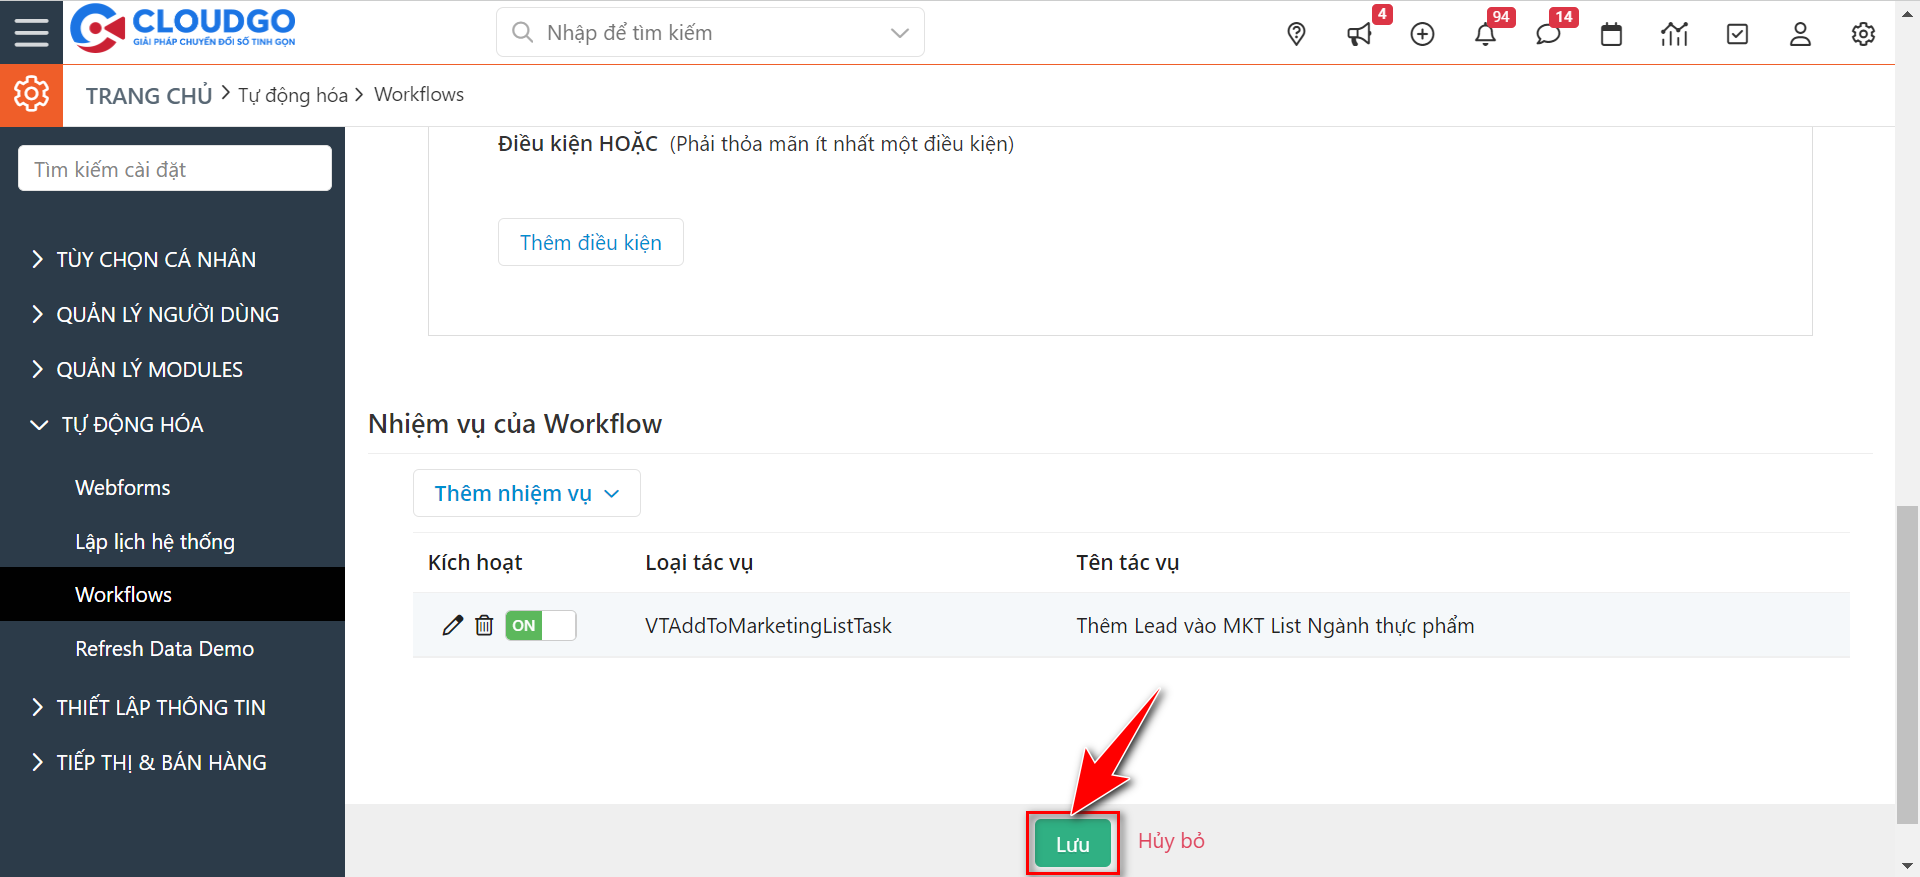This screenshot has height=877, width=1920.
Task: Open the hamburger main menu
Action: click(x=31, y=32)
